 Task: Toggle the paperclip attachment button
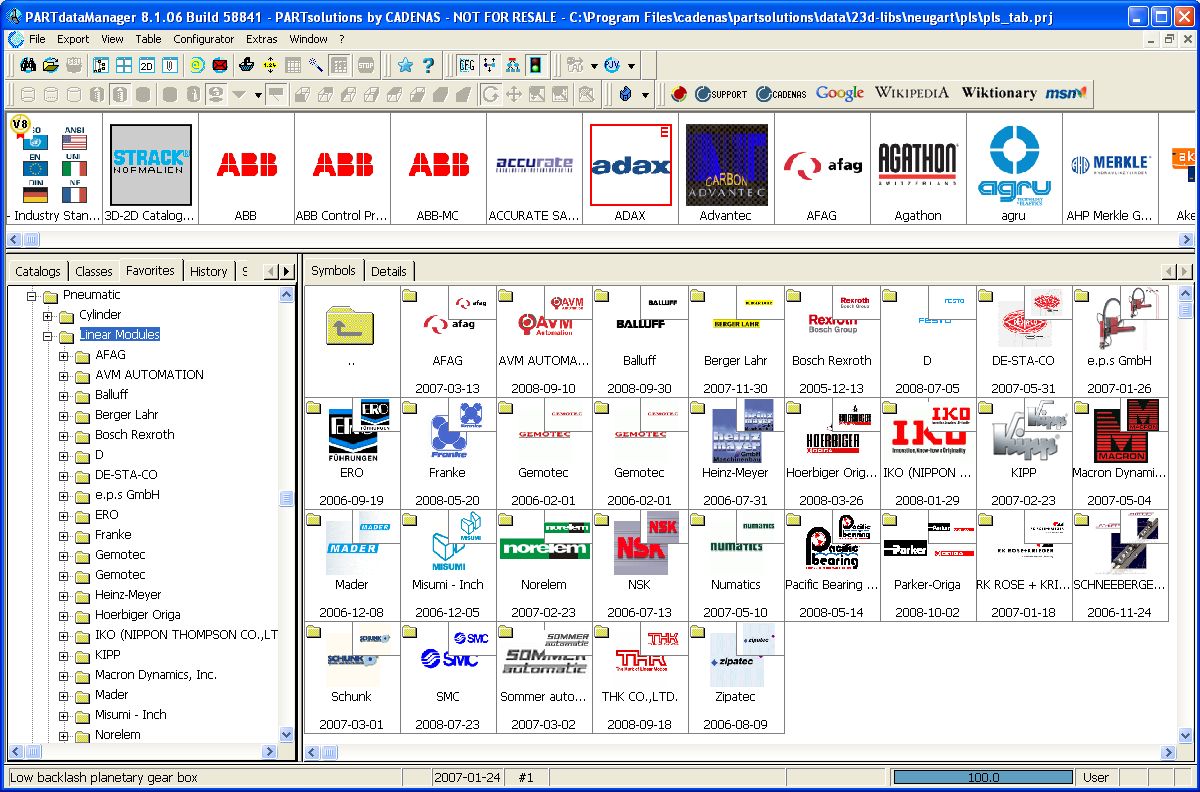tap(168, 64)
